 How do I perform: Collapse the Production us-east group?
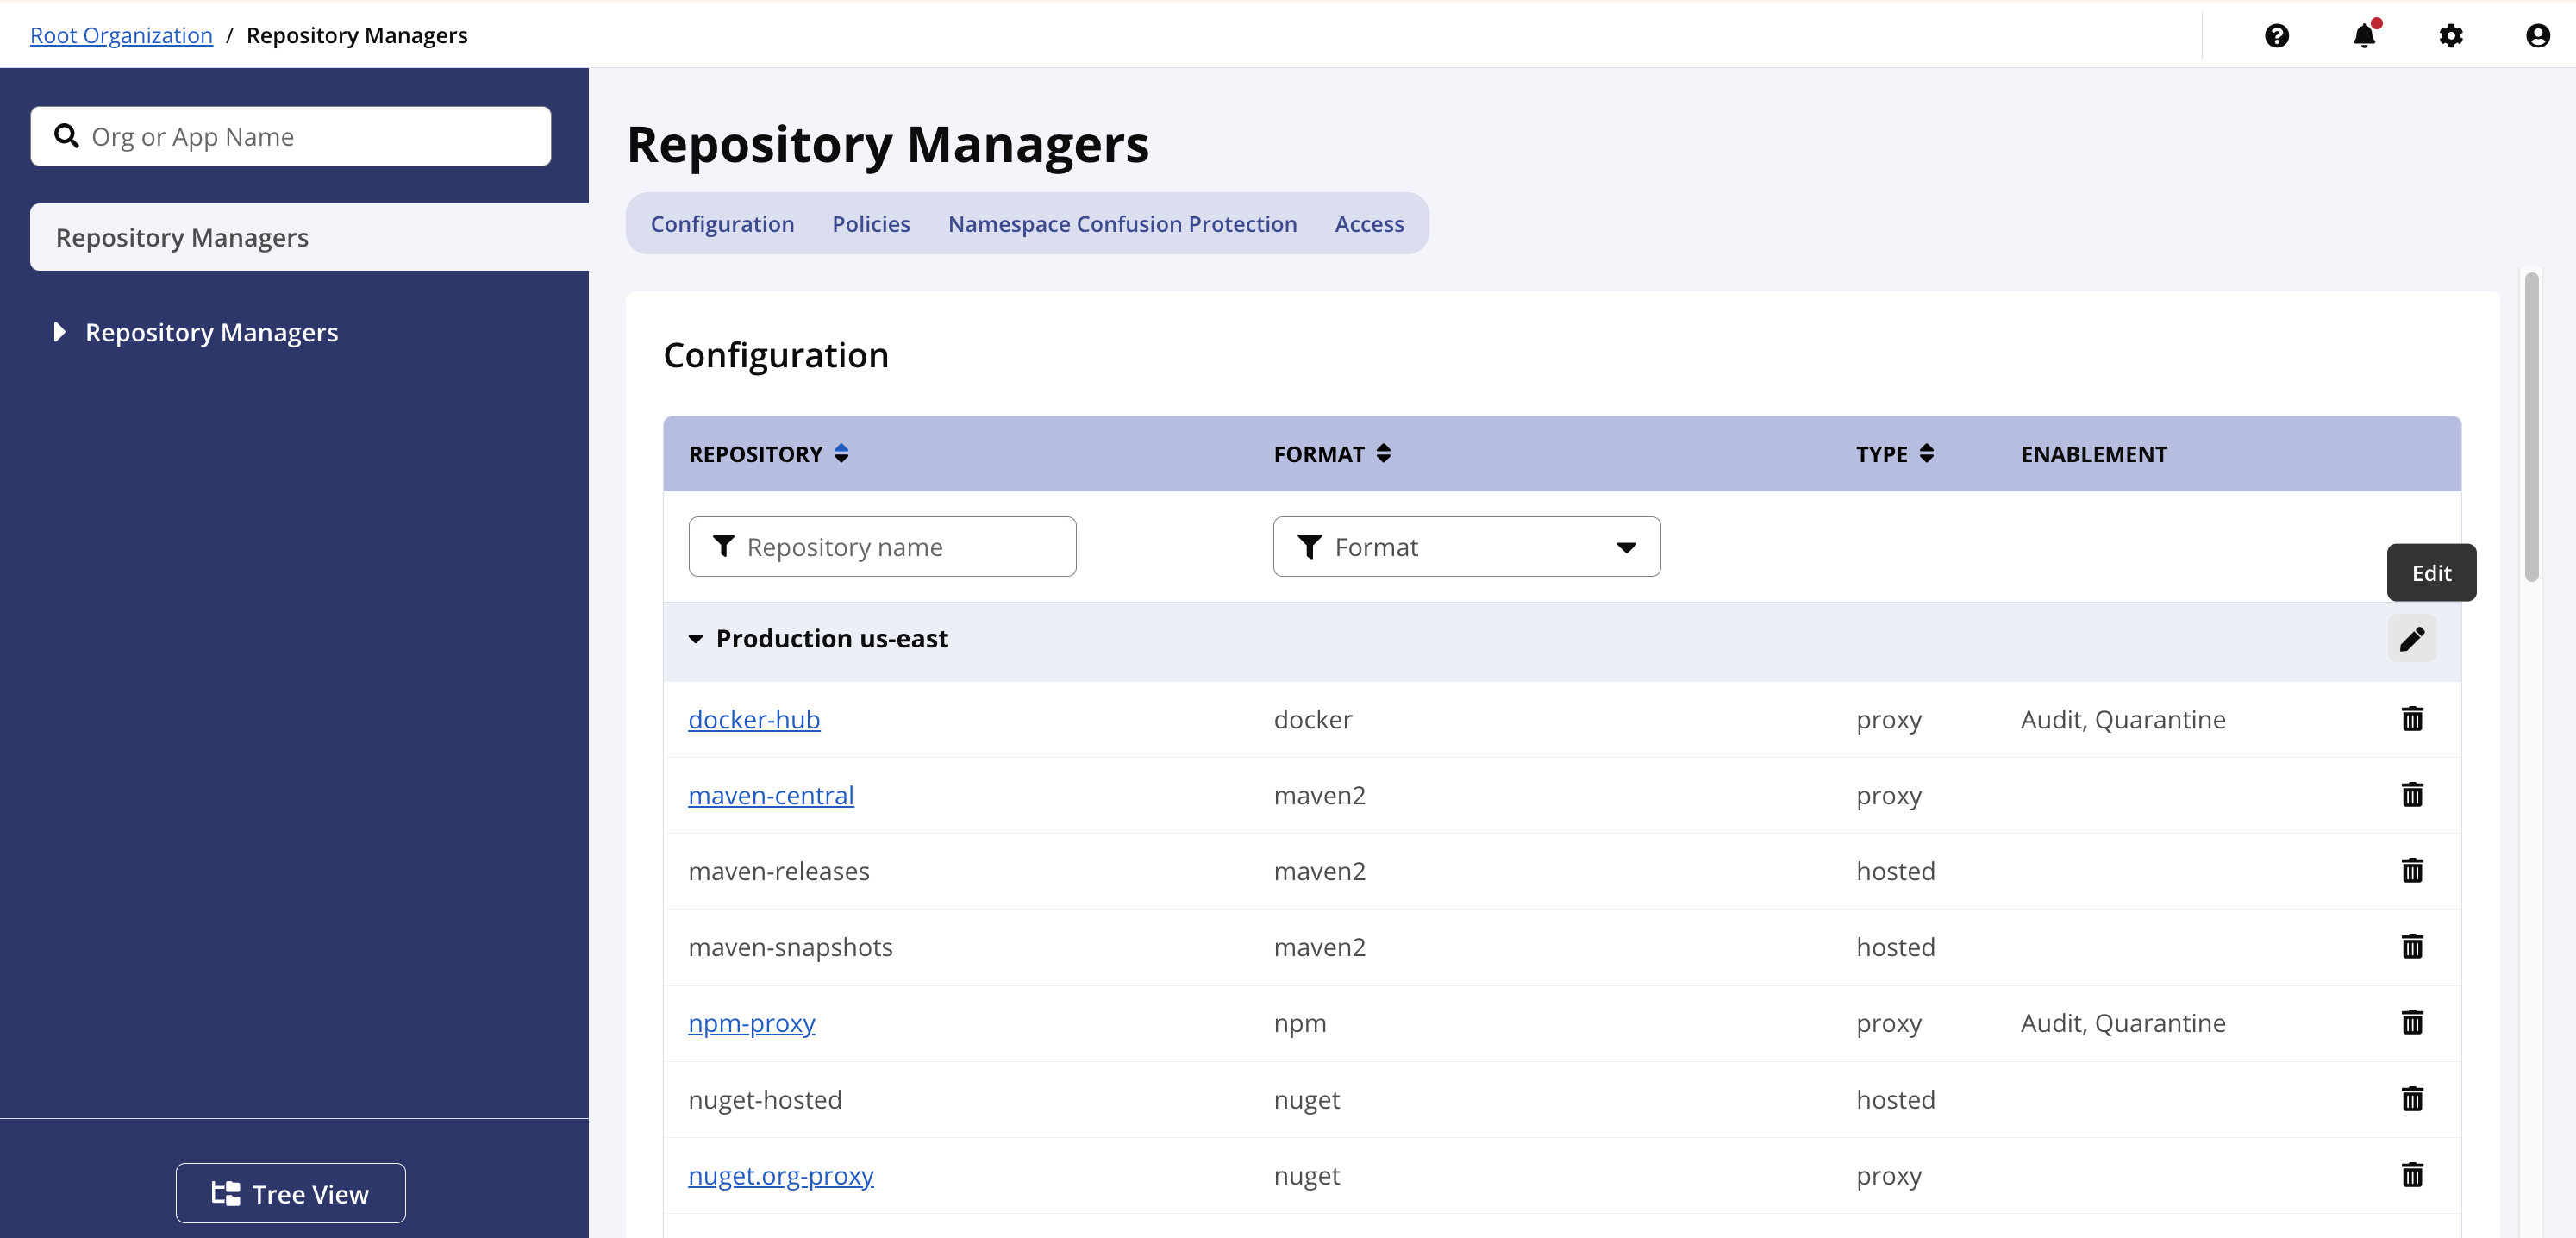point(695,639)
